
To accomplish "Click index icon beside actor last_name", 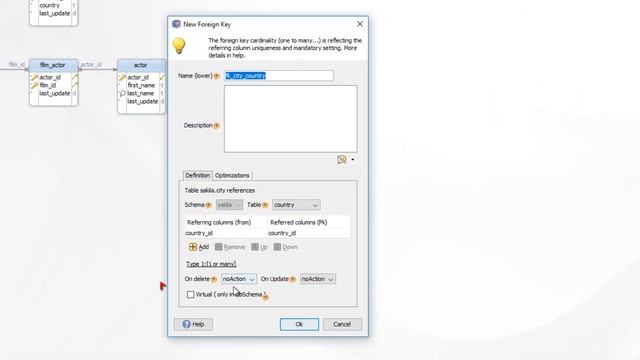I will click(122, 93).
